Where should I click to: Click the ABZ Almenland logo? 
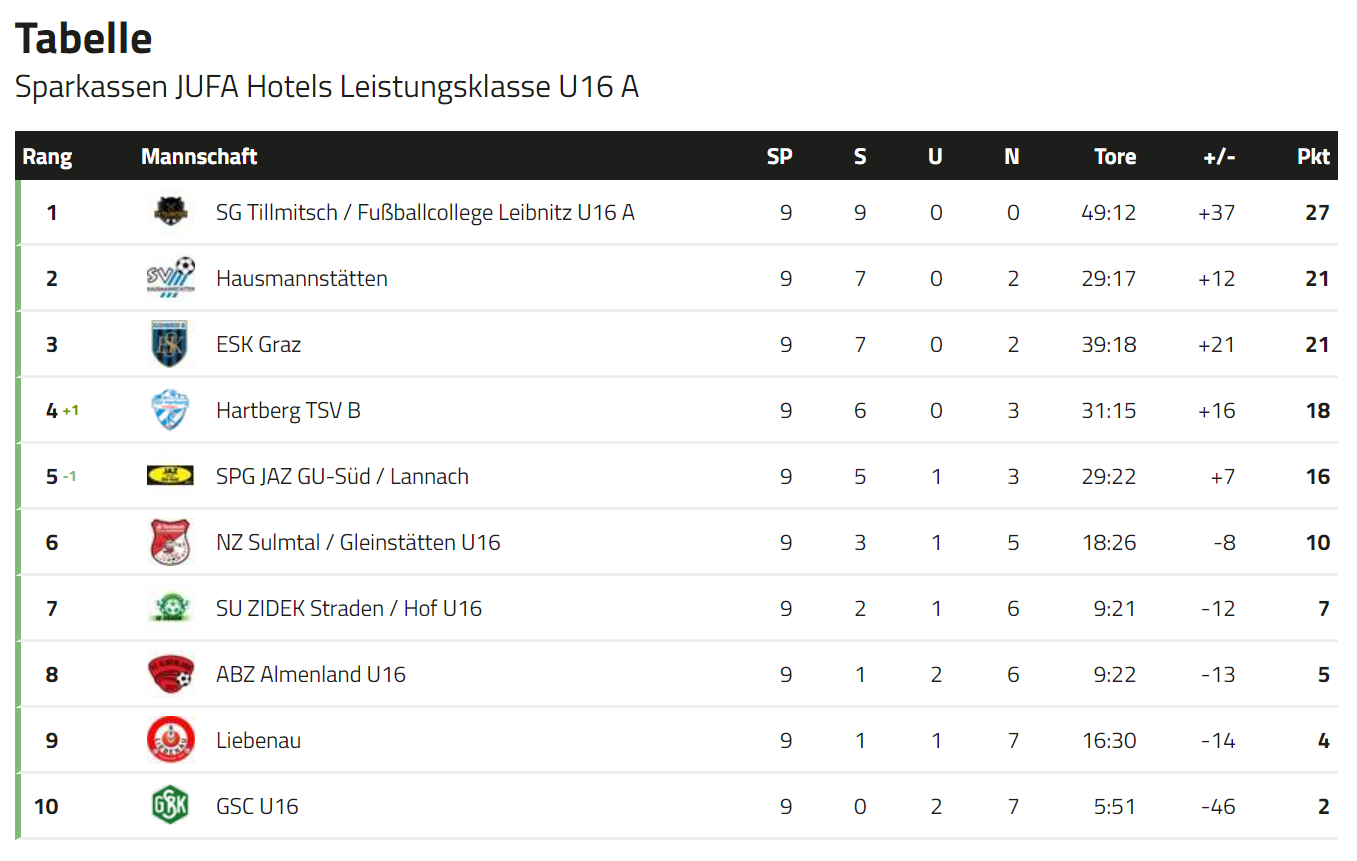170,674
